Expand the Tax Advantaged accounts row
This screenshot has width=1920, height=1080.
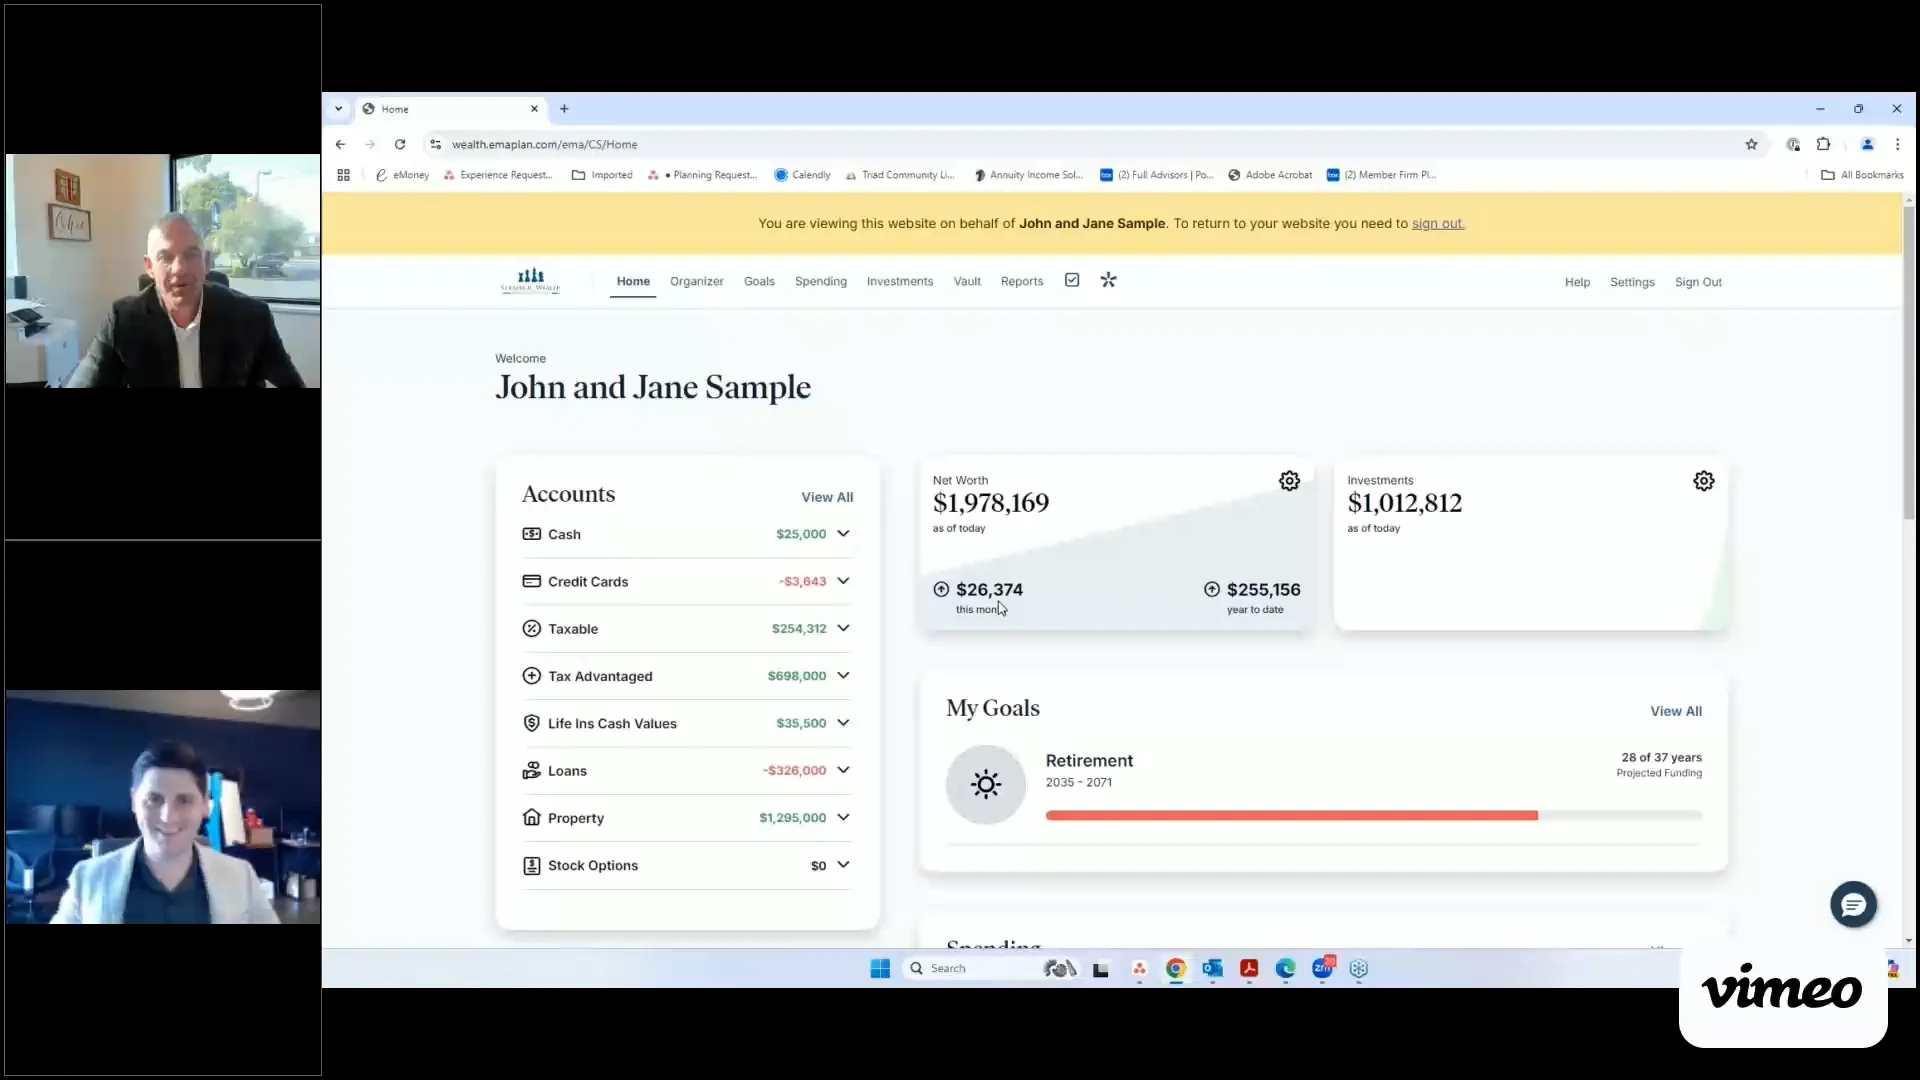click(x=687, y=676)
